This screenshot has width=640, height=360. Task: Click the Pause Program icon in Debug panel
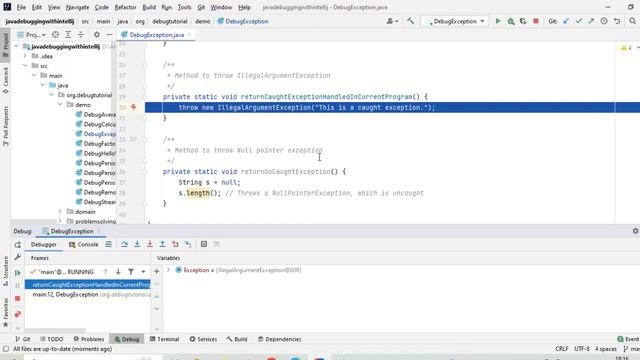pos(18,285)
